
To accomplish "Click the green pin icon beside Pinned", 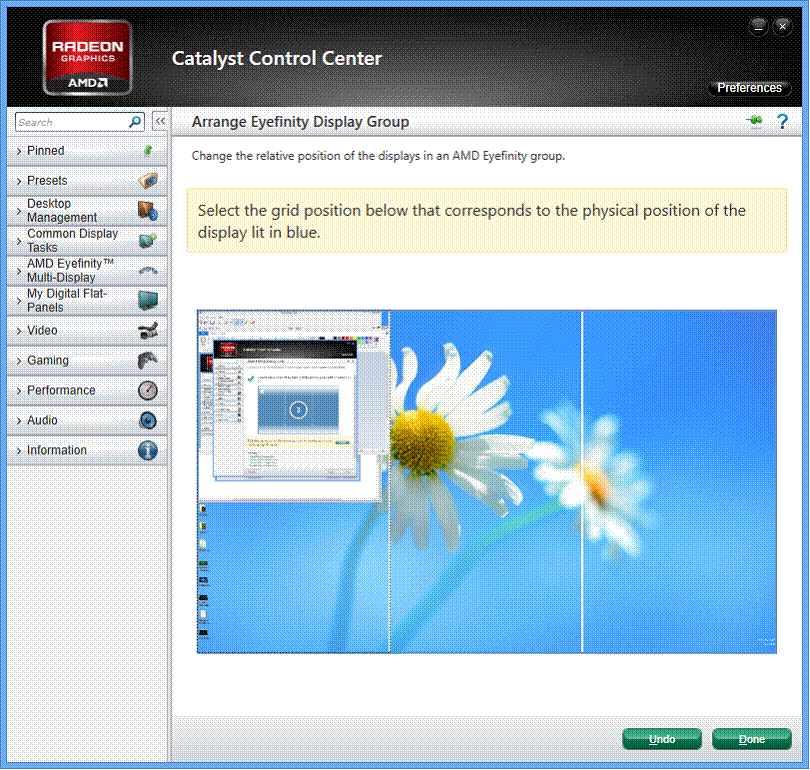I will (x=148, y=150).
